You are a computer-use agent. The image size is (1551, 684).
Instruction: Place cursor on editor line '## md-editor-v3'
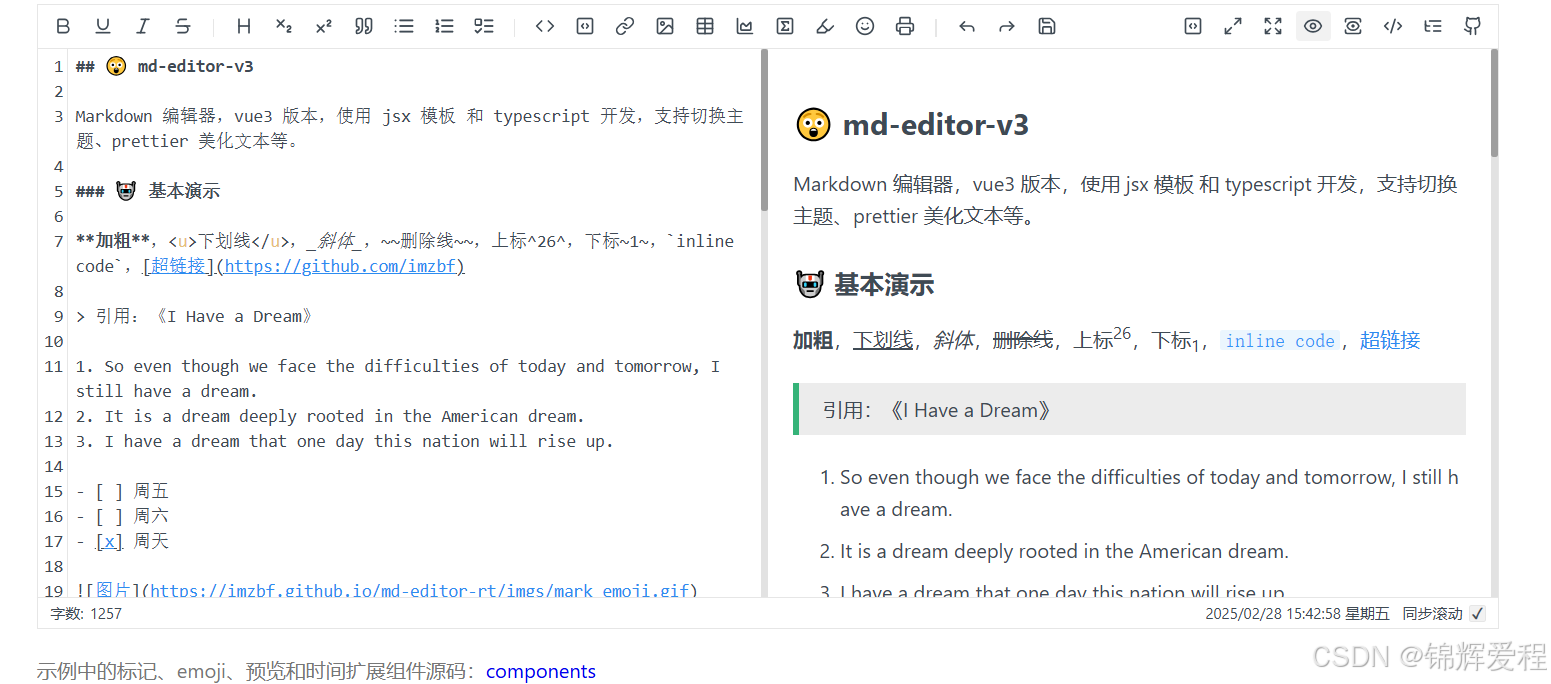[x=165, y=67]
